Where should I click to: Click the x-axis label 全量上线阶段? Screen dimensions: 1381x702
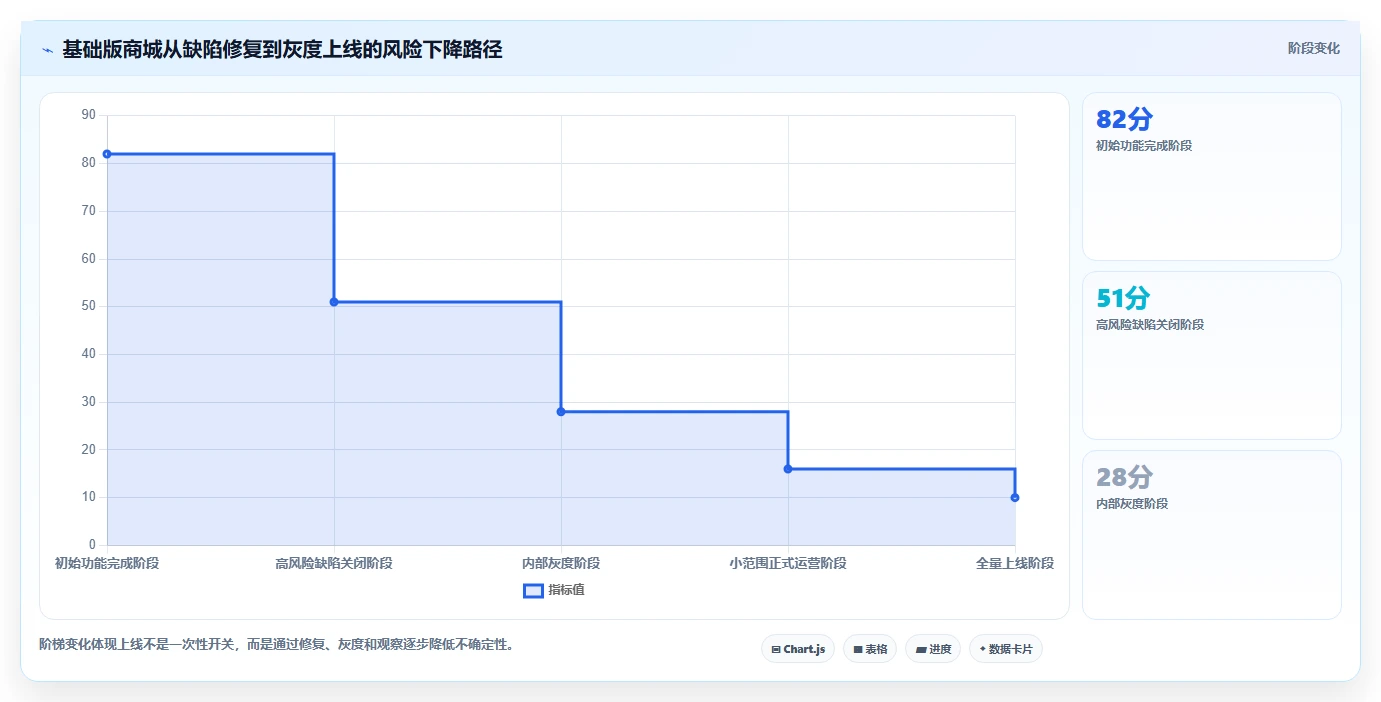(1015, 563)
